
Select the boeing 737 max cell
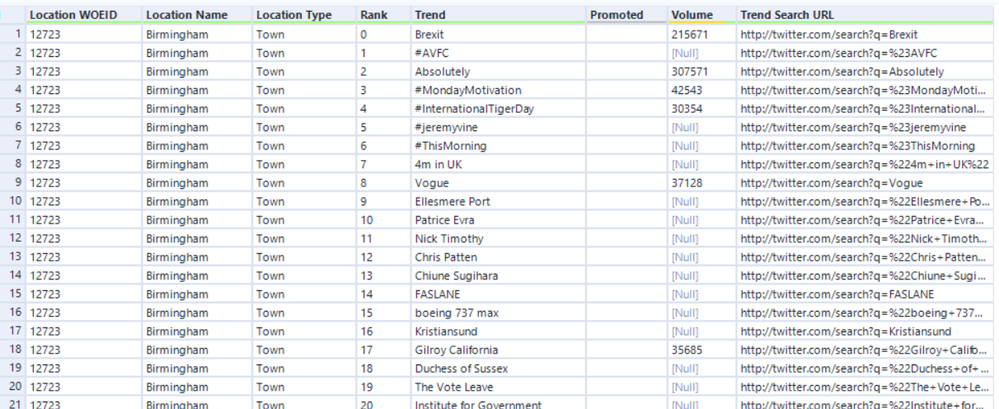pyautogui.click(x=498, y=313)
